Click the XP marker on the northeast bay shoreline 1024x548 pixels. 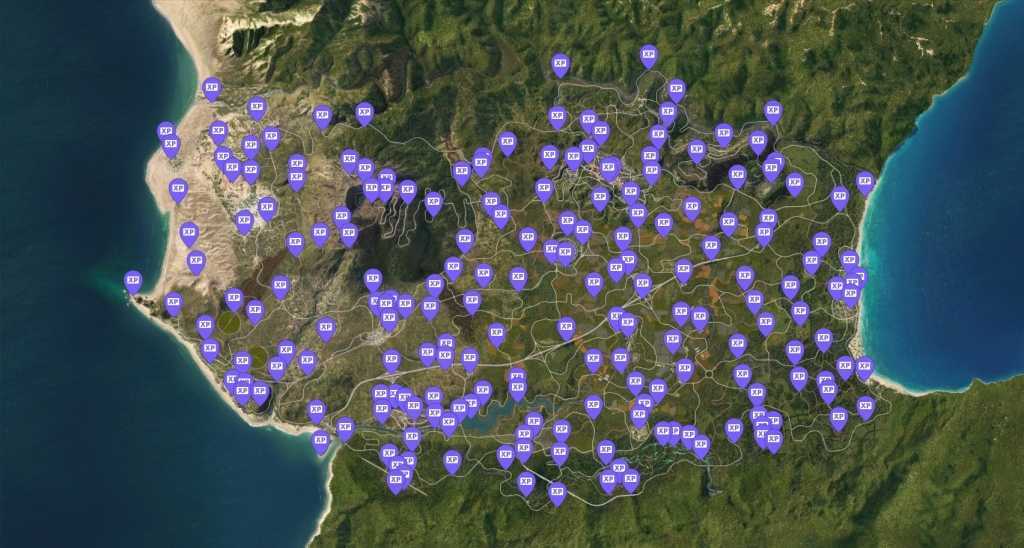pos(865,182)
